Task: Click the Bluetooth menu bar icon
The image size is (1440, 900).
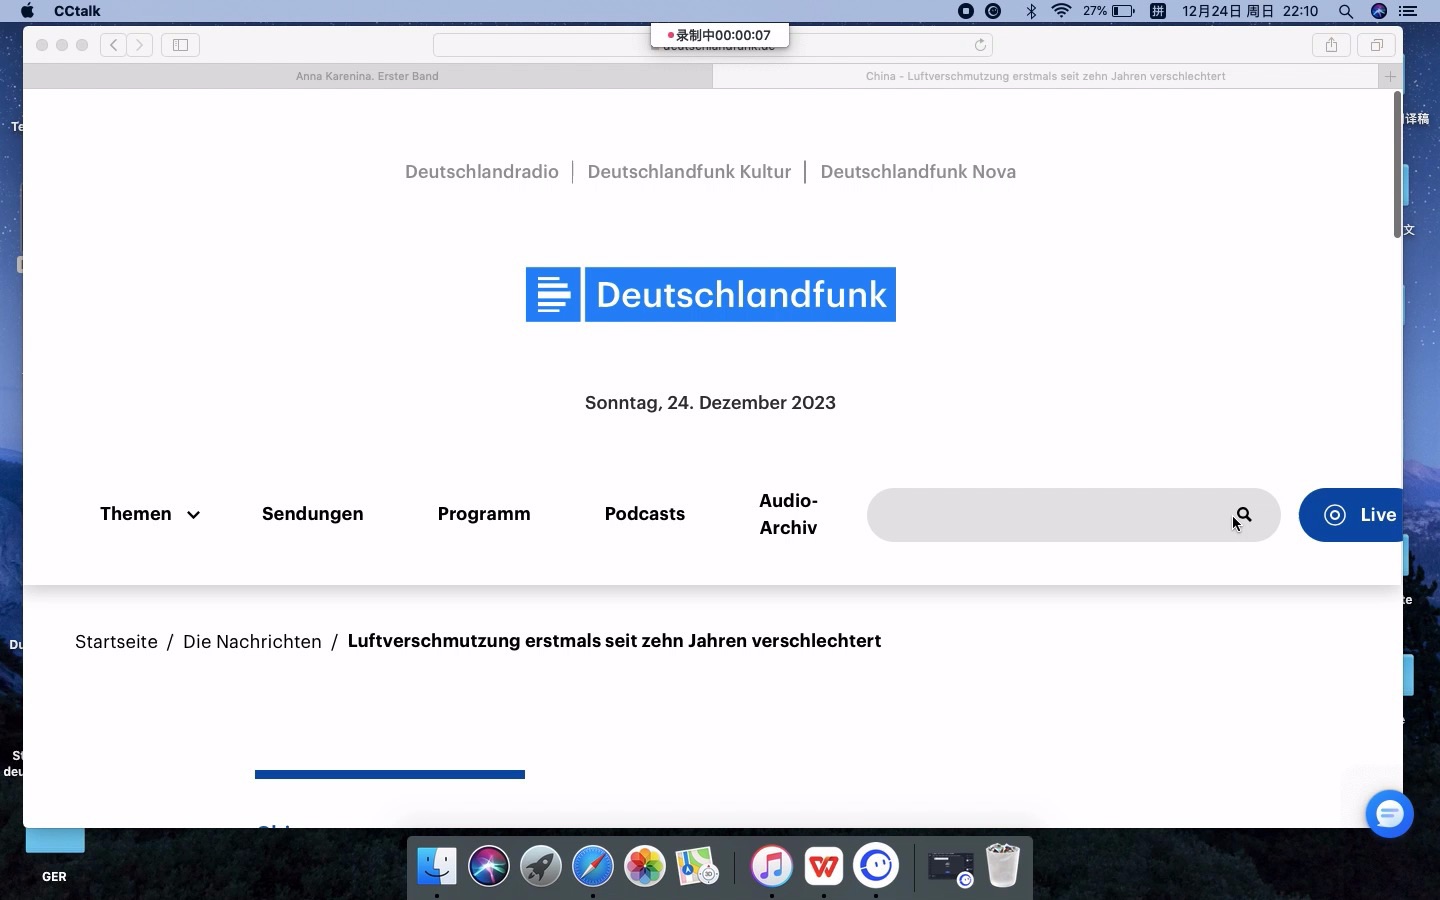Action: pos(1031,11)
